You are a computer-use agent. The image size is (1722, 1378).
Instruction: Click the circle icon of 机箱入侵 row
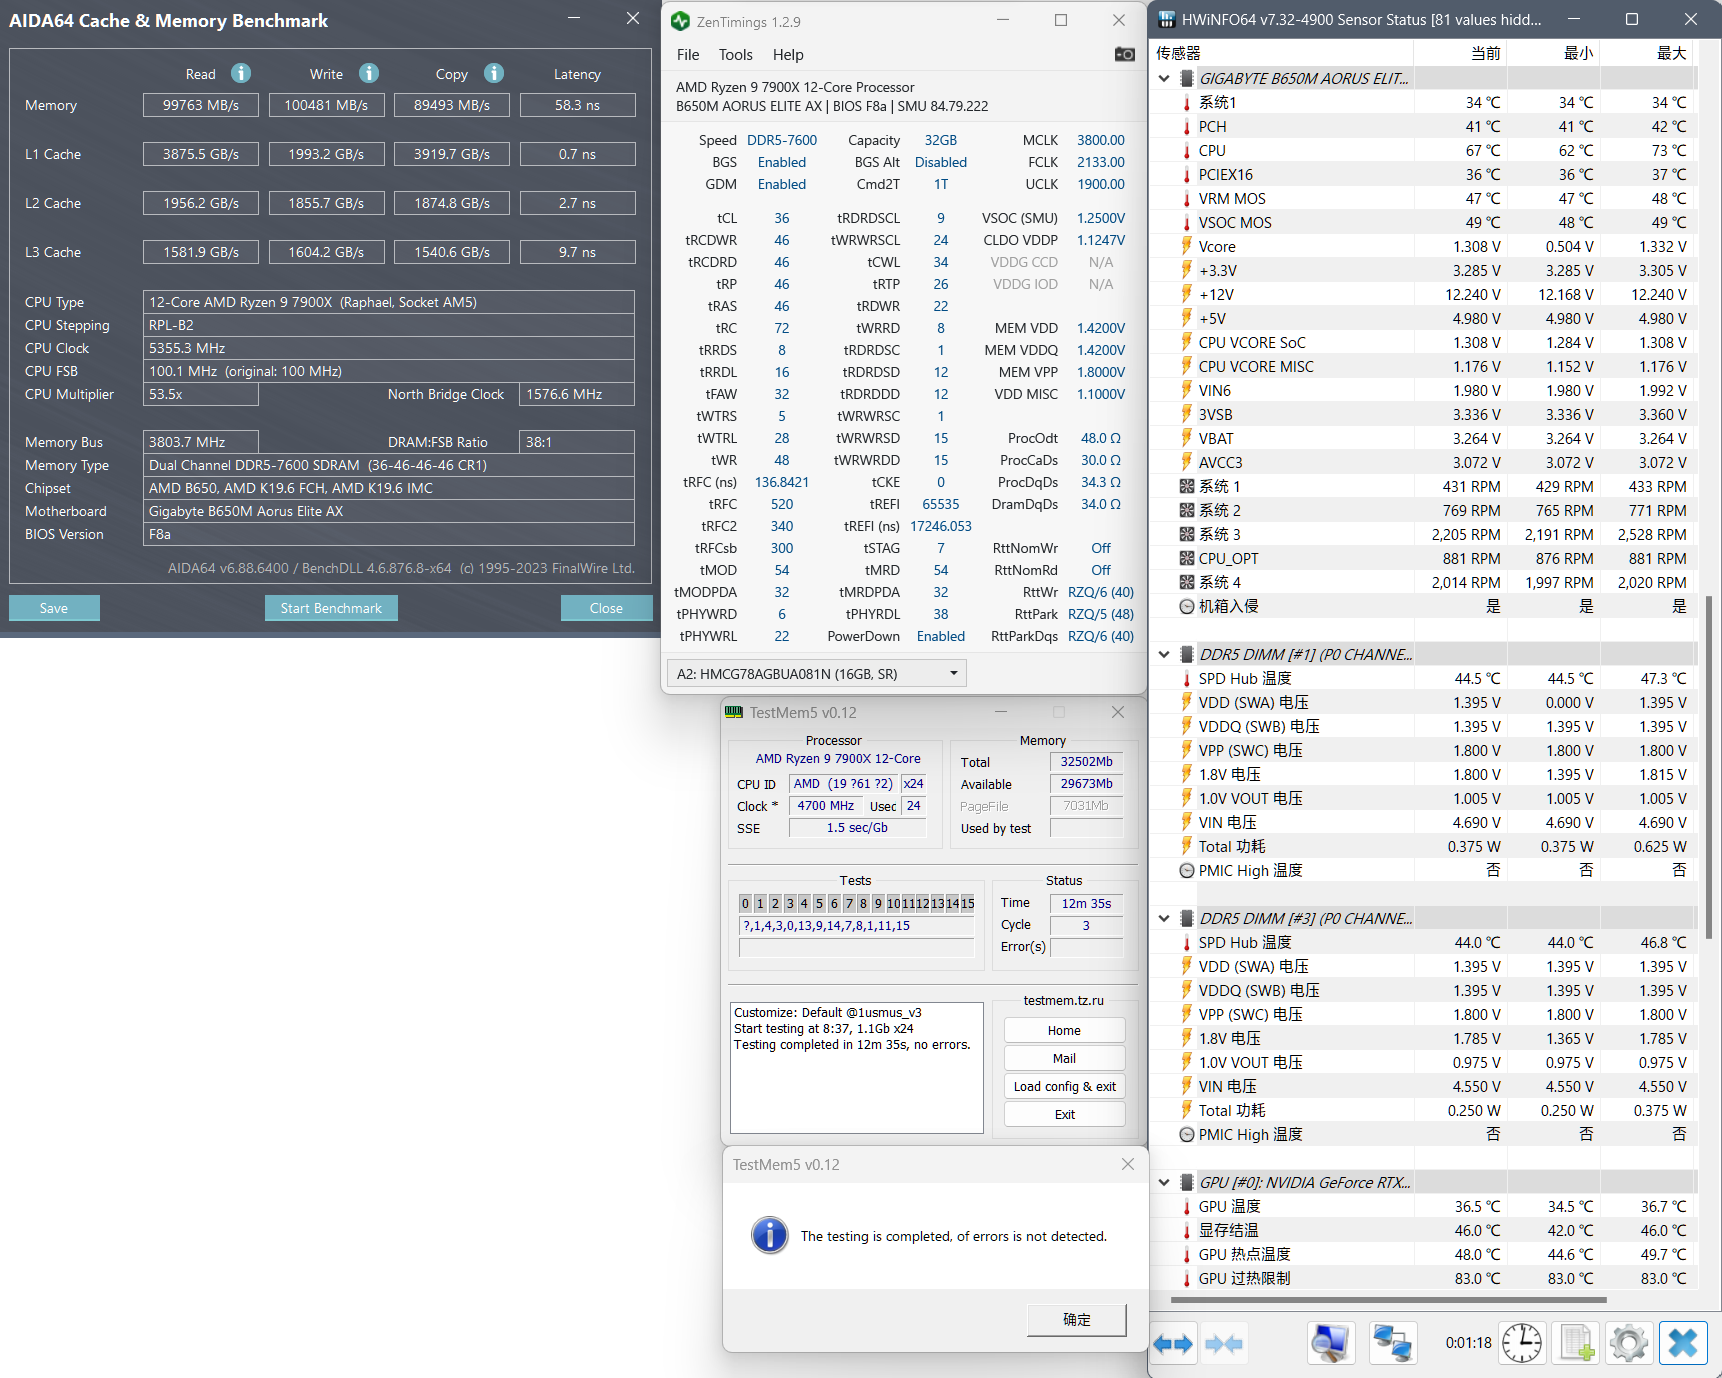click(1187, 606)
